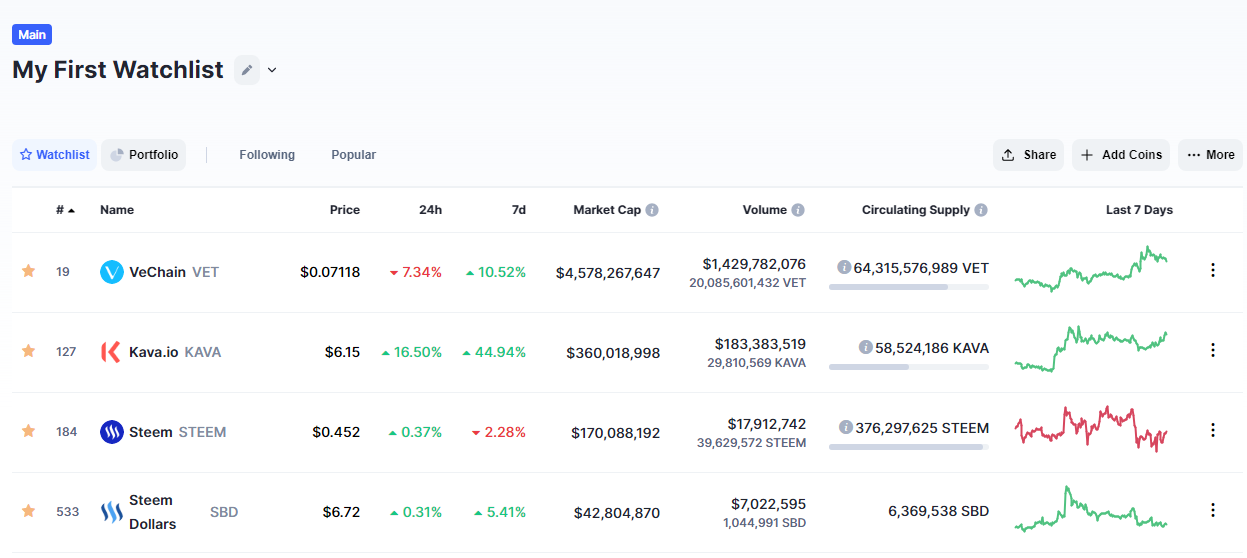Click the Steem Dollars coin logo

coord(112,512)
